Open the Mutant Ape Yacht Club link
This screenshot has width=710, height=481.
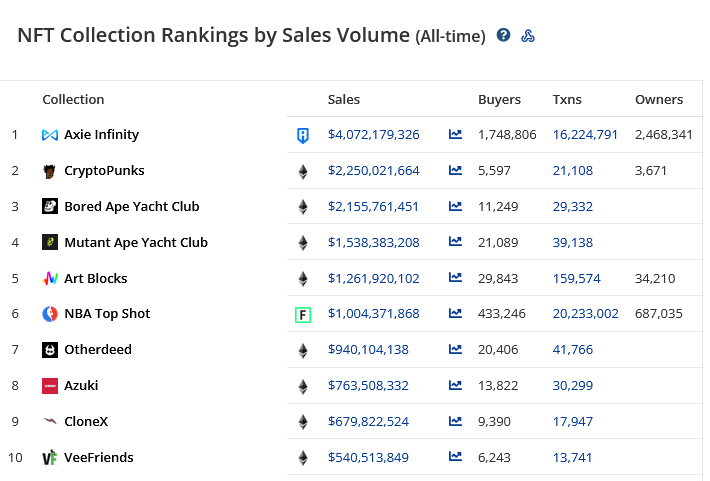coord(136,242)
